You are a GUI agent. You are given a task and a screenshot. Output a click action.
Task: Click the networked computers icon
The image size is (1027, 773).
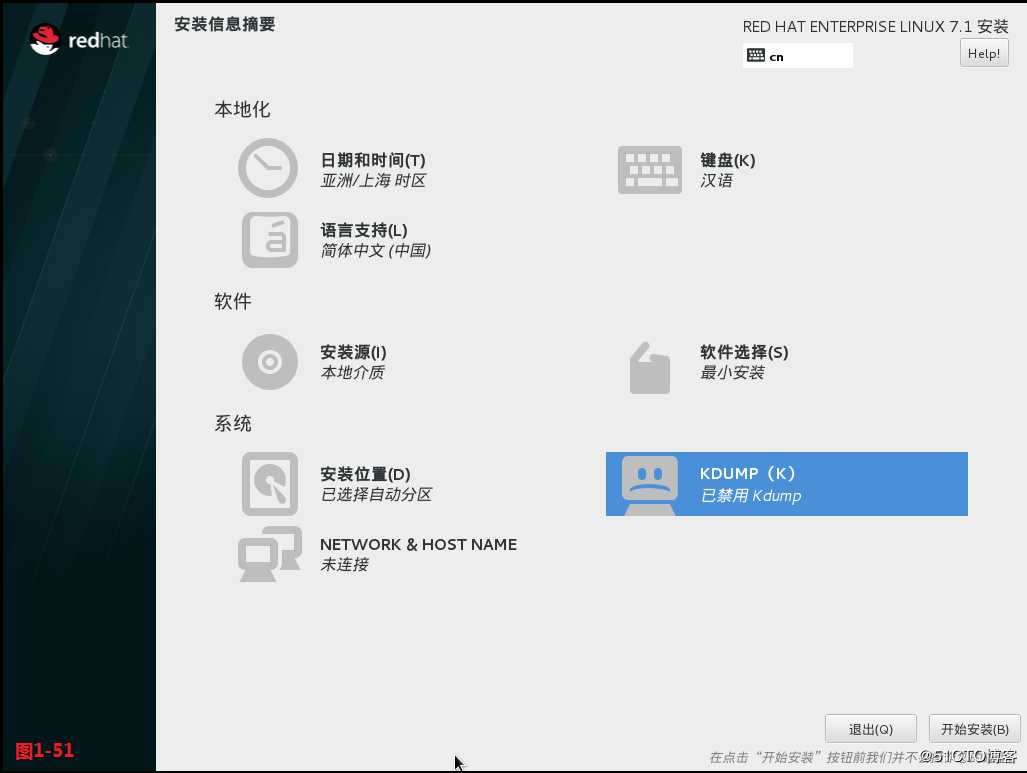pyautogui.click(x=270, y=554)
